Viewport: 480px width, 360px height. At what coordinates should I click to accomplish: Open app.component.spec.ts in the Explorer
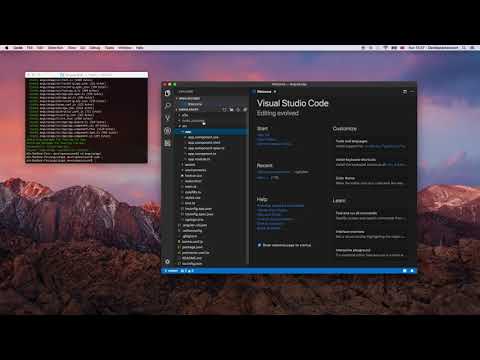[206, 148]
